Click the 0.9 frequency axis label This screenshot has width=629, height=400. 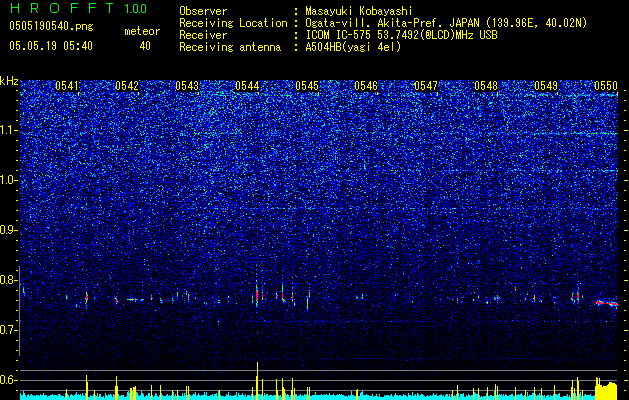click(x=8, y=230)
